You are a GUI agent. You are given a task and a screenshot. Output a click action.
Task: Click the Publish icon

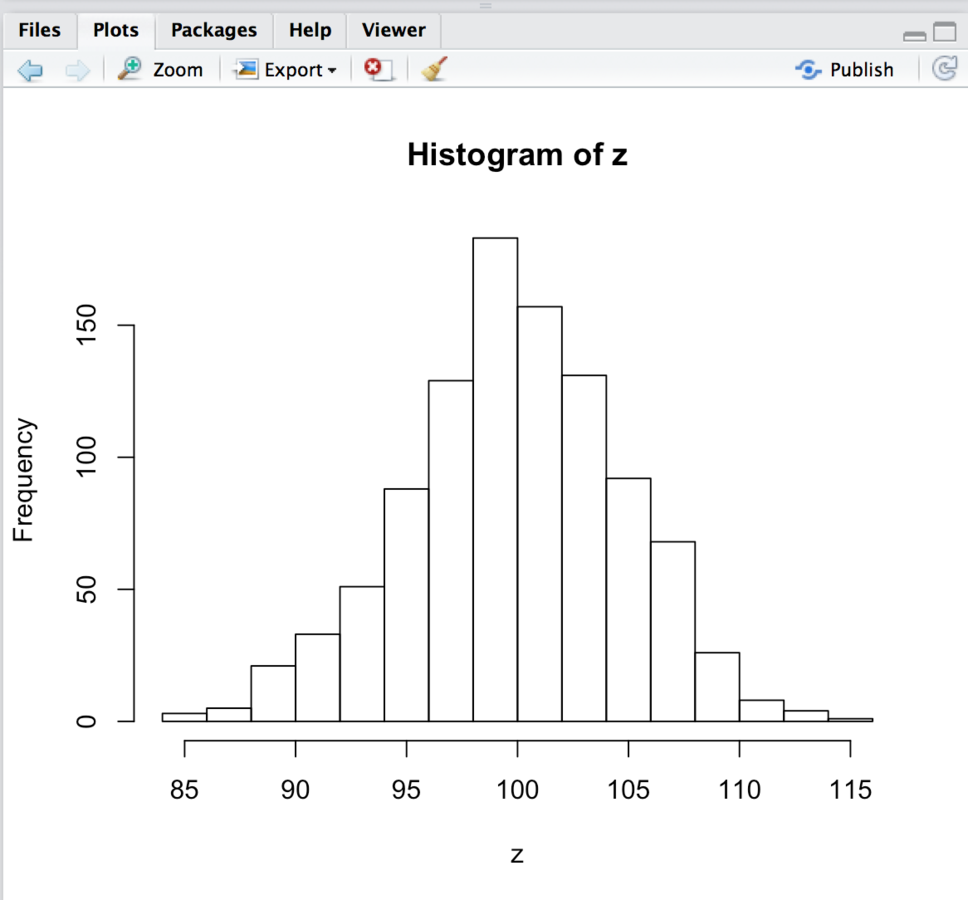pos(808,70)
